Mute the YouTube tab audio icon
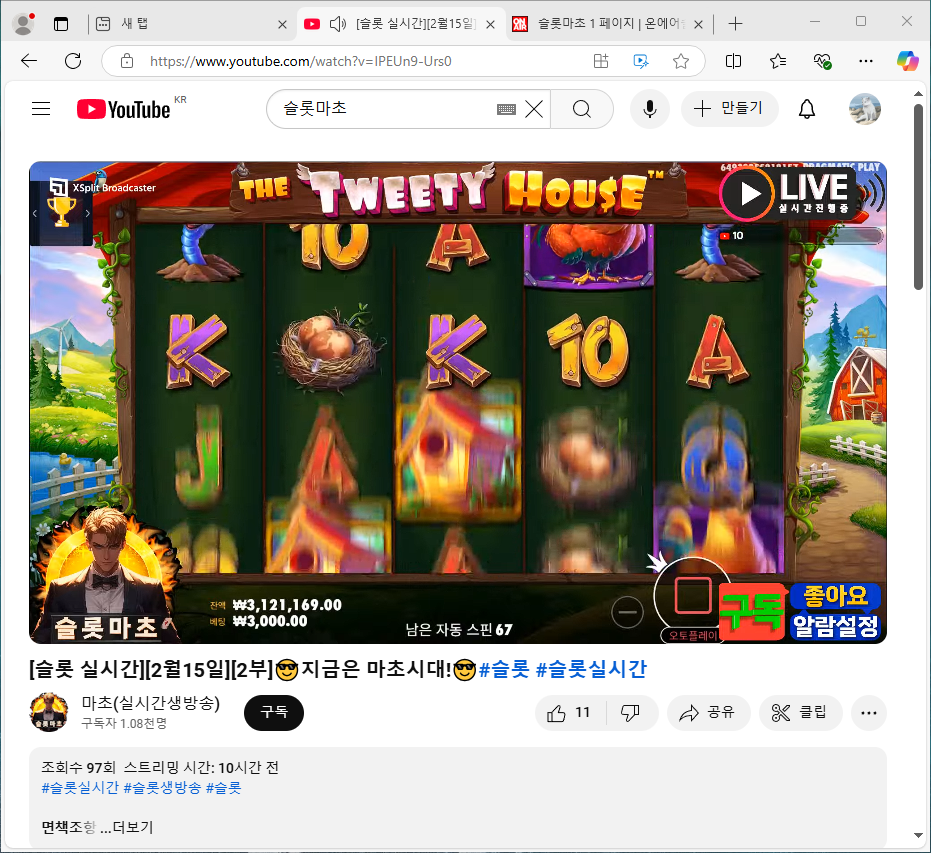The image size is (931, 853). tap(338, 24)
